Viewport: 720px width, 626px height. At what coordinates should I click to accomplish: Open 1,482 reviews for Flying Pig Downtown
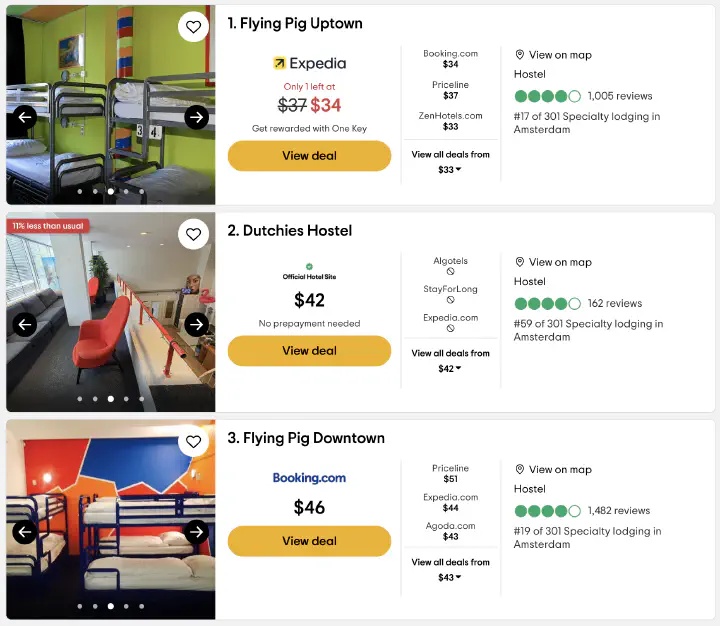point(618,511)
